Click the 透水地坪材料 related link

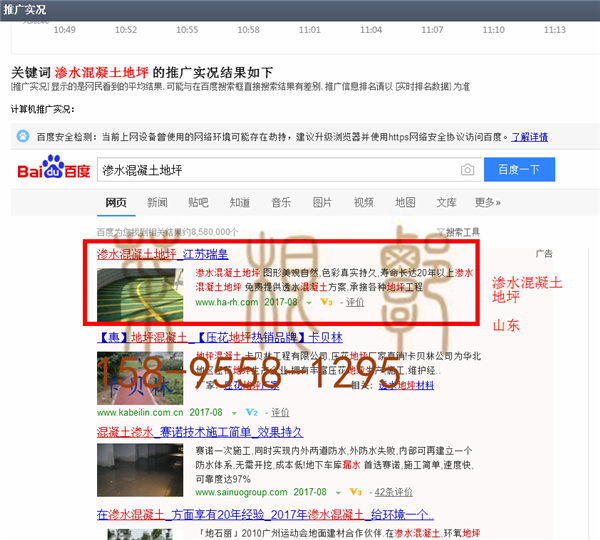click(406, 385)
